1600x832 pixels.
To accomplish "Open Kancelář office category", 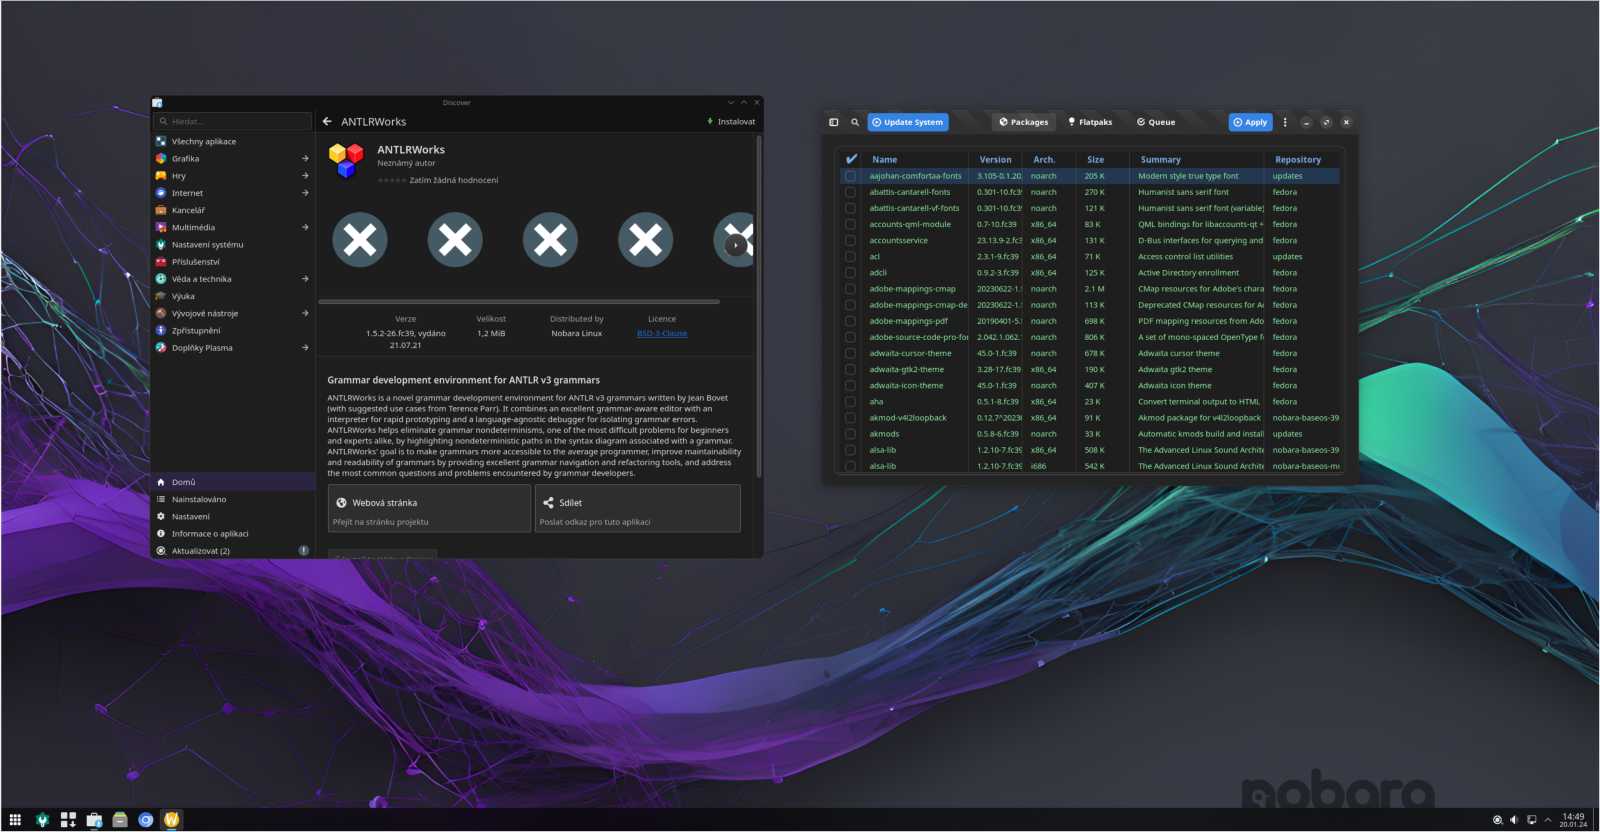I will pos(232,210).
